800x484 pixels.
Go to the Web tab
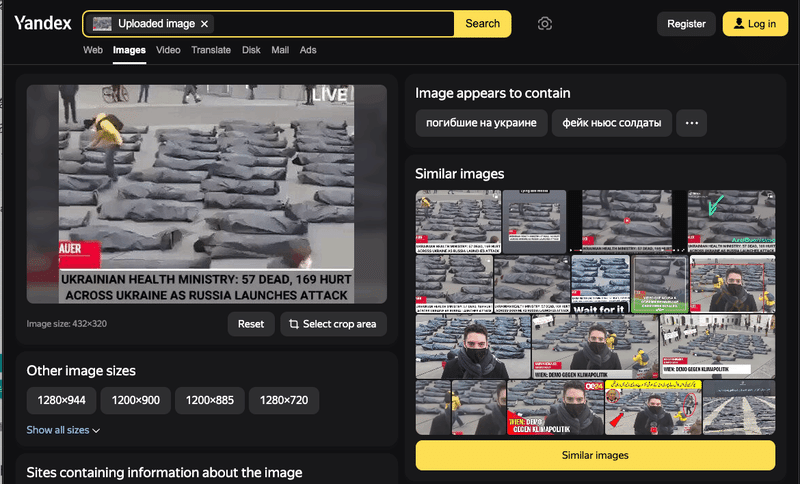click(x=93, y=50)
